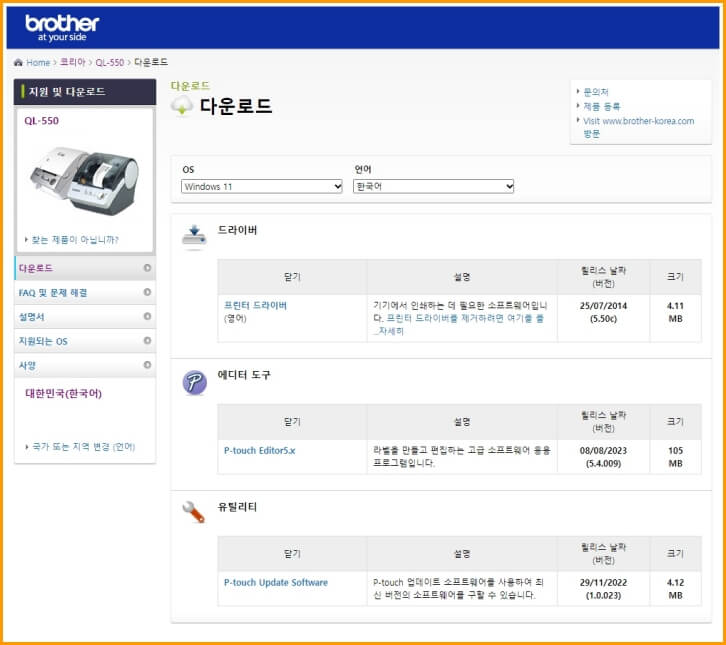Click the 에디터 도구 section heading

pos(244,375)
